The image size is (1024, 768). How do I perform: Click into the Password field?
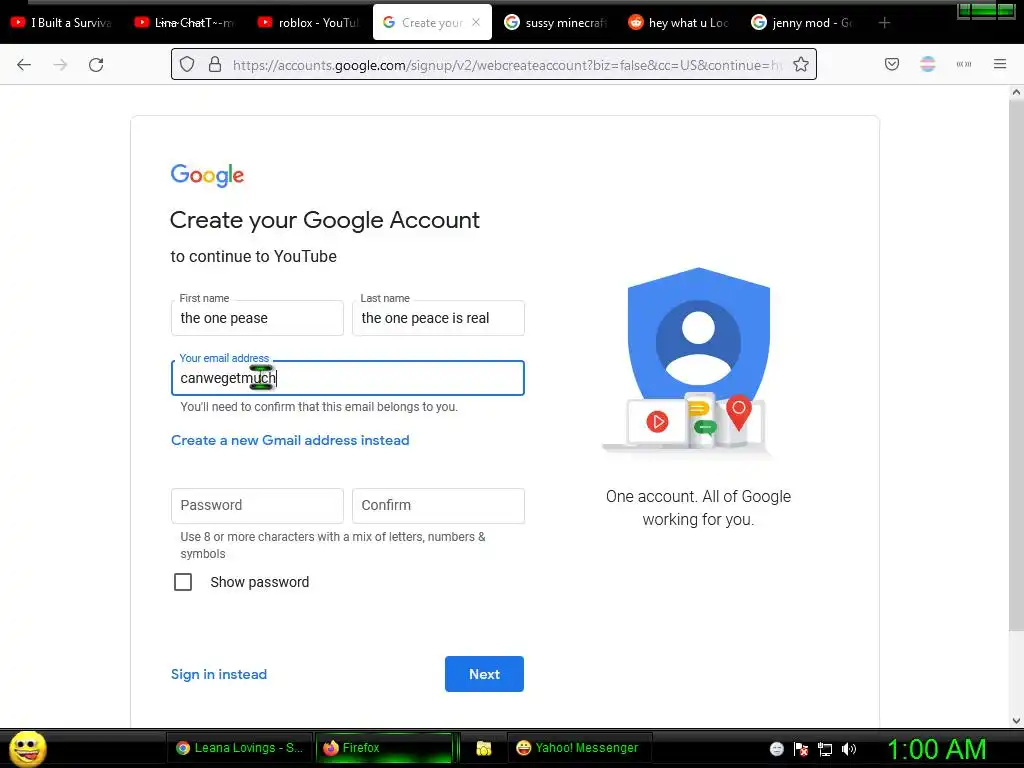click(257, 505)
